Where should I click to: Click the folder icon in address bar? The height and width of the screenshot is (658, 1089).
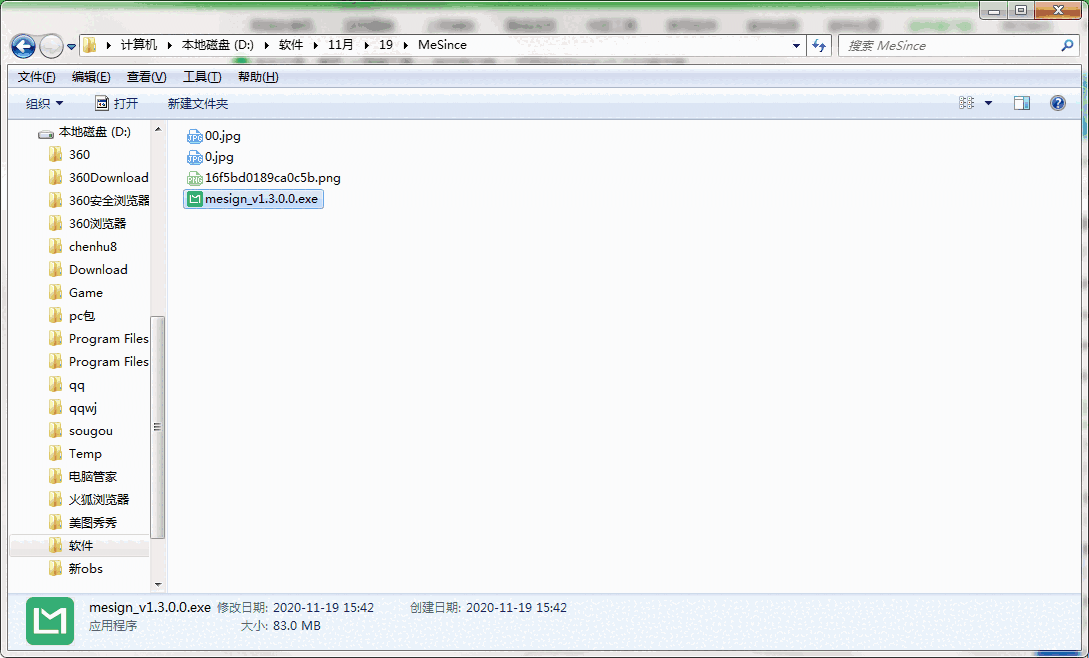pos(90,46)
